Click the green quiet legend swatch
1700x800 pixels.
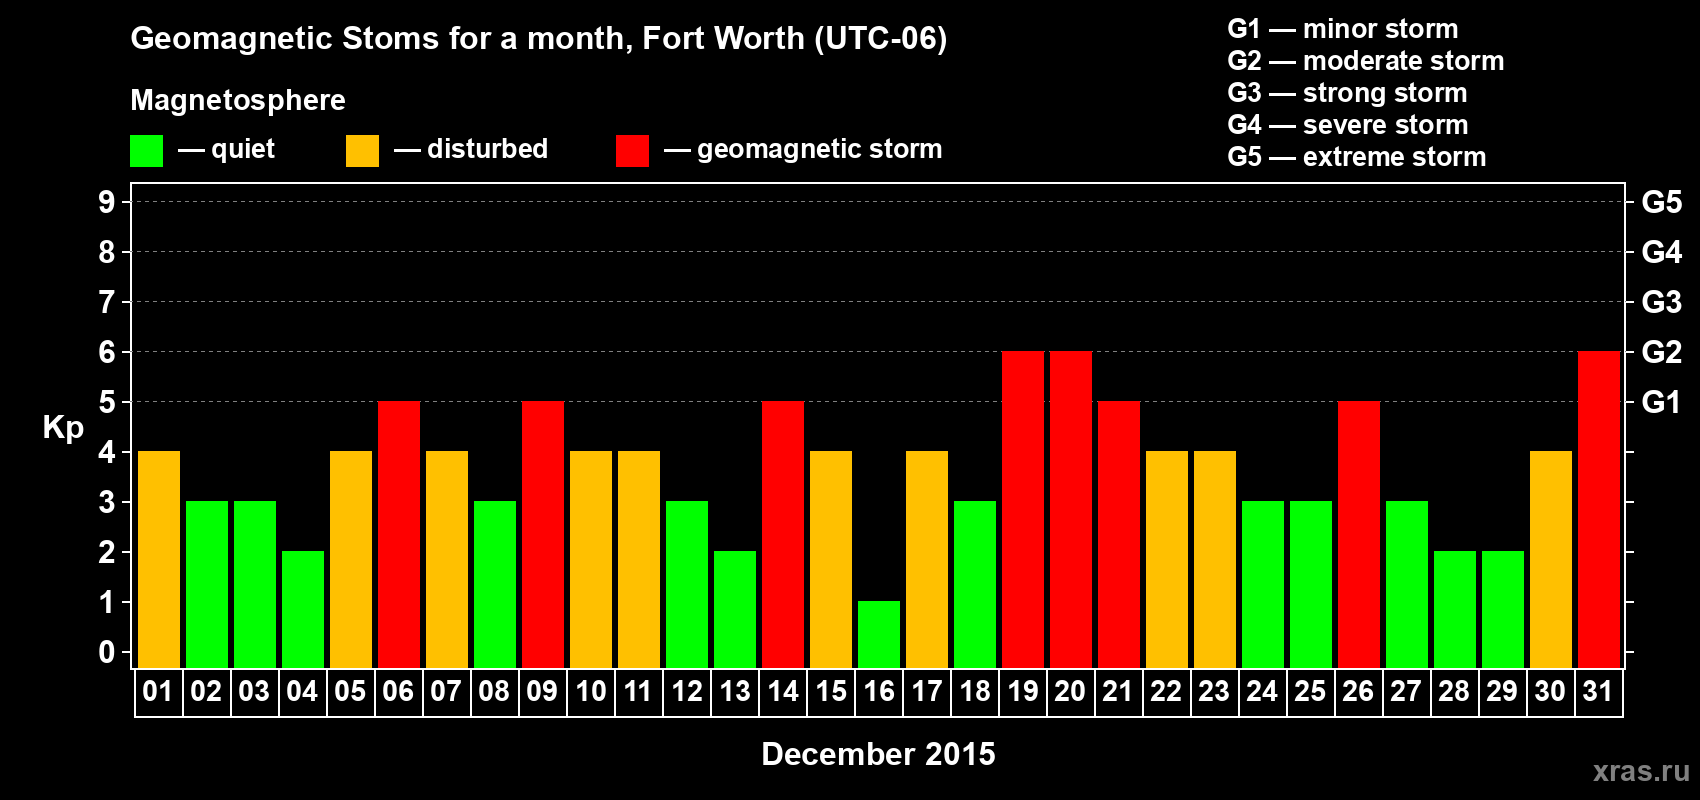point(146,151)
